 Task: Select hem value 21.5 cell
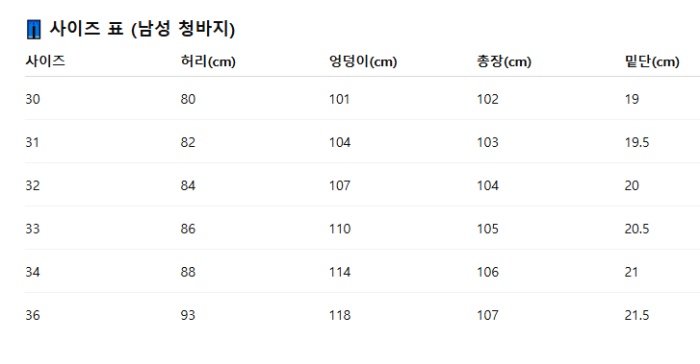tap(637, 315)
